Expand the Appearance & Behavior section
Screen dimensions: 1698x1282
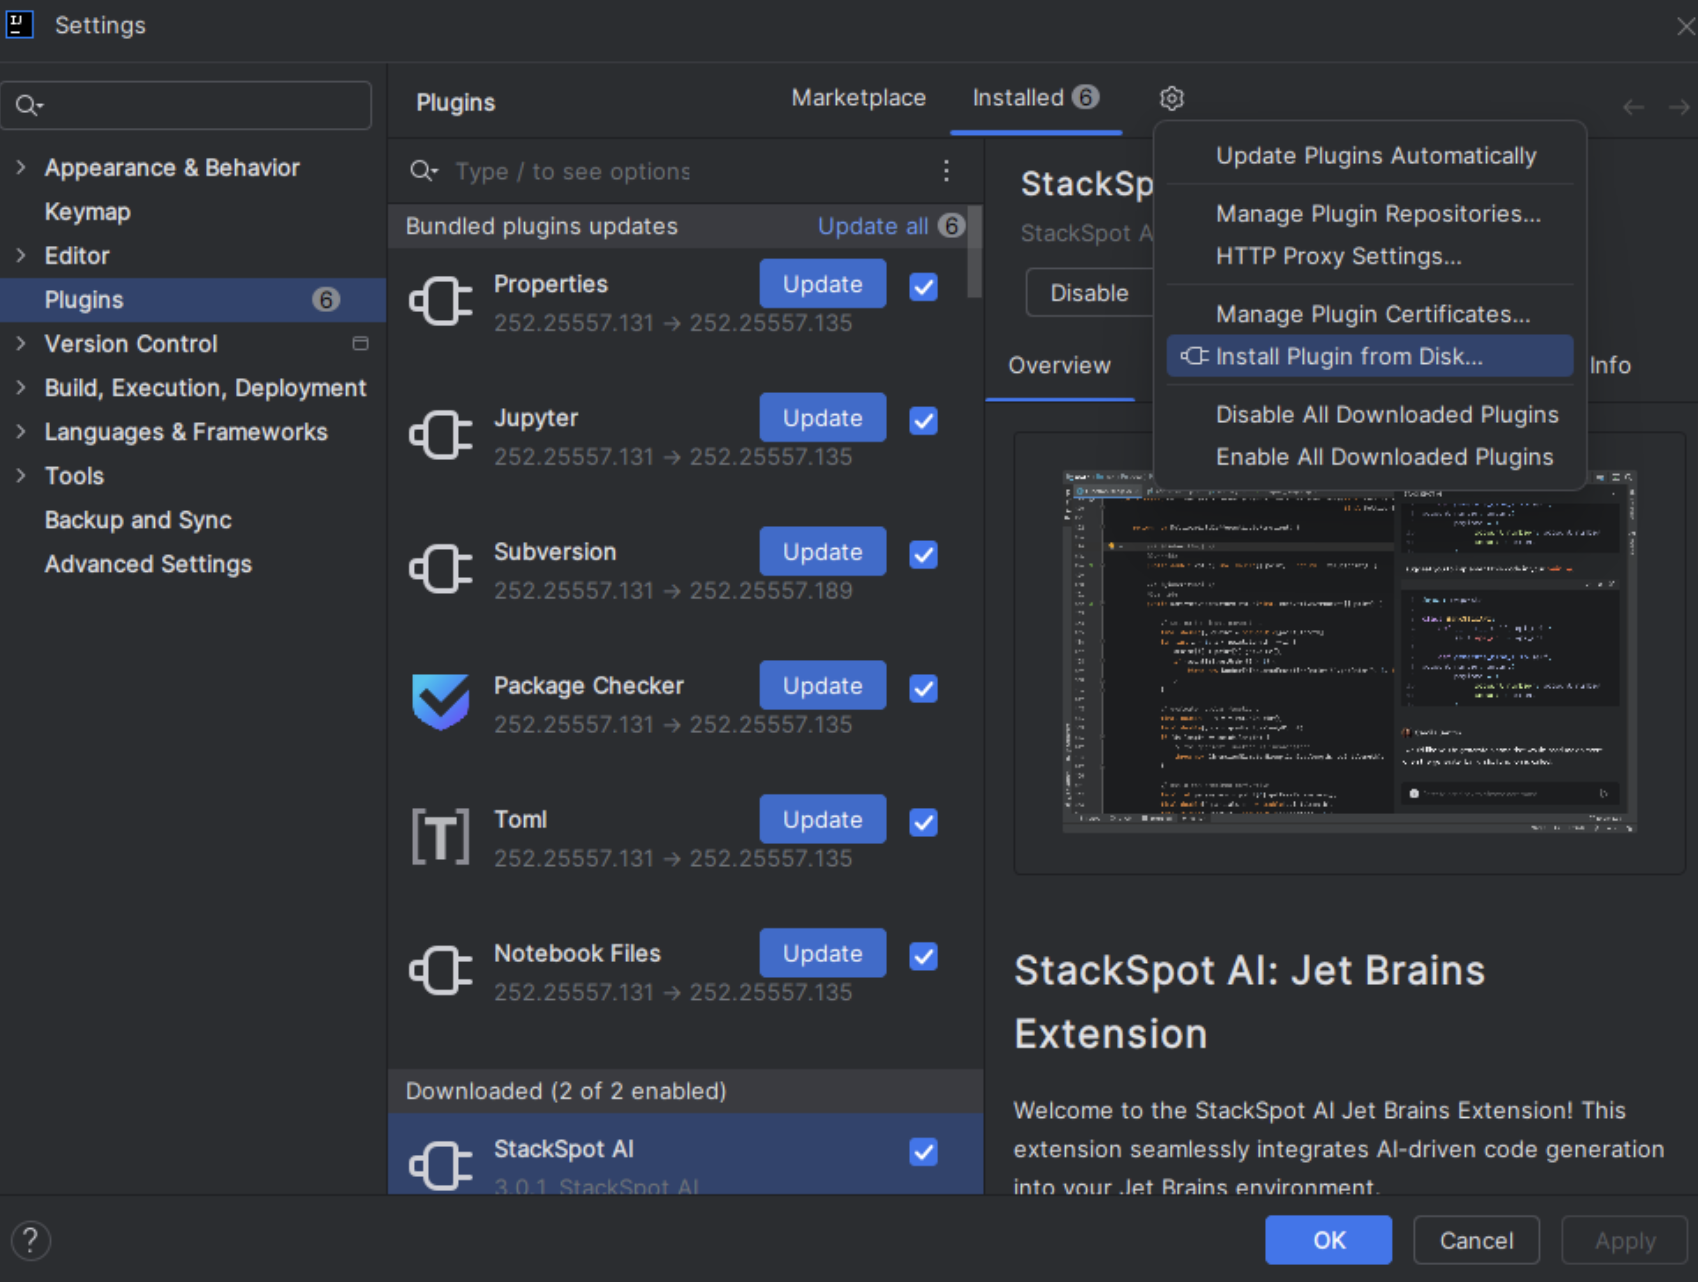[21, 168]
